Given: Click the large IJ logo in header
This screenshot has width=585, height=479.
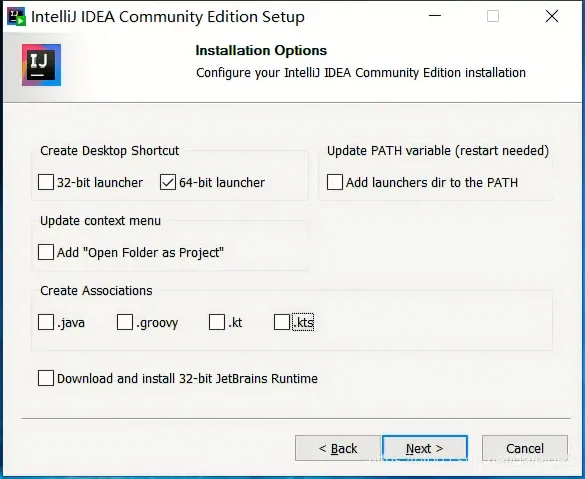Looking at the screenshot, I should tap(41, 65).
